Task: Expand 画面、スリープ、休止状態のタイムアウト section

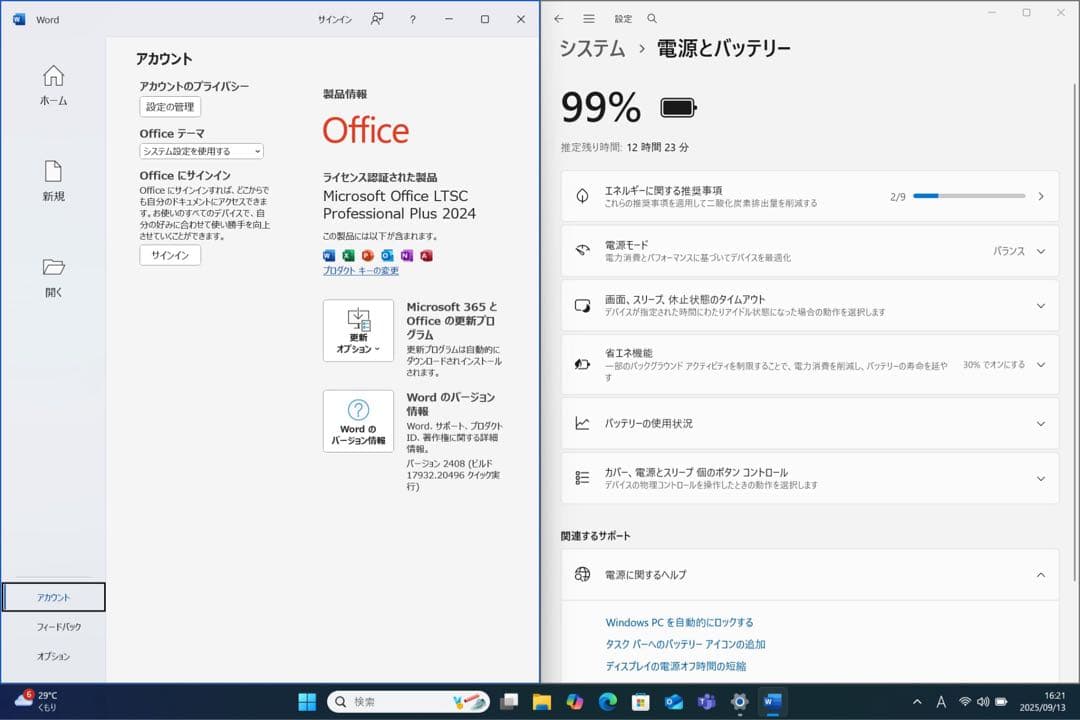Action: click(1041, 306)
